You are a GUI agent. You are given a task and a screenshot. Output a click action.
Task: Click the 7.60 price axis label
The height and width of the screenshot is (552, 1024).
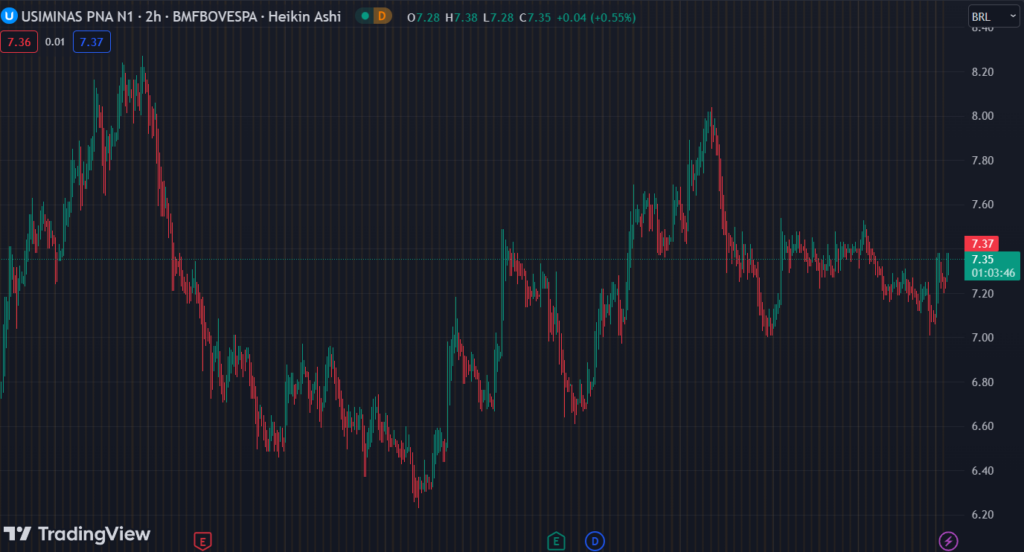click(x=982, y=204)
